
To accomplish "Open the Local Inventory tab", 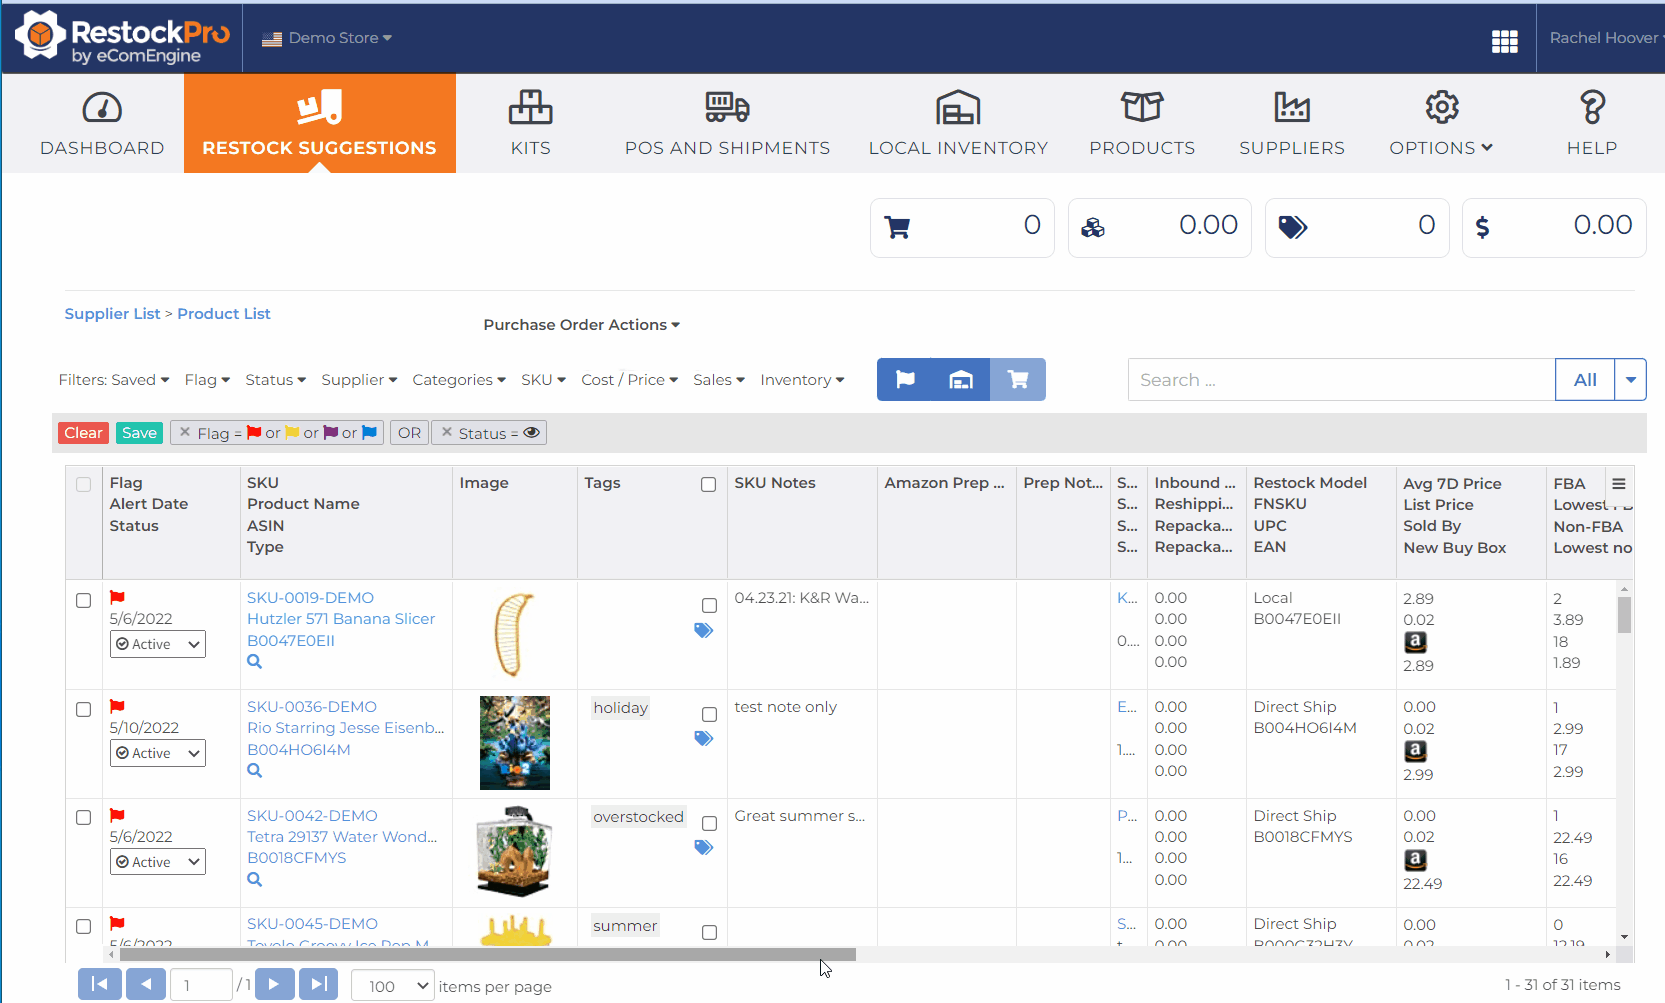I will (958, 124).
